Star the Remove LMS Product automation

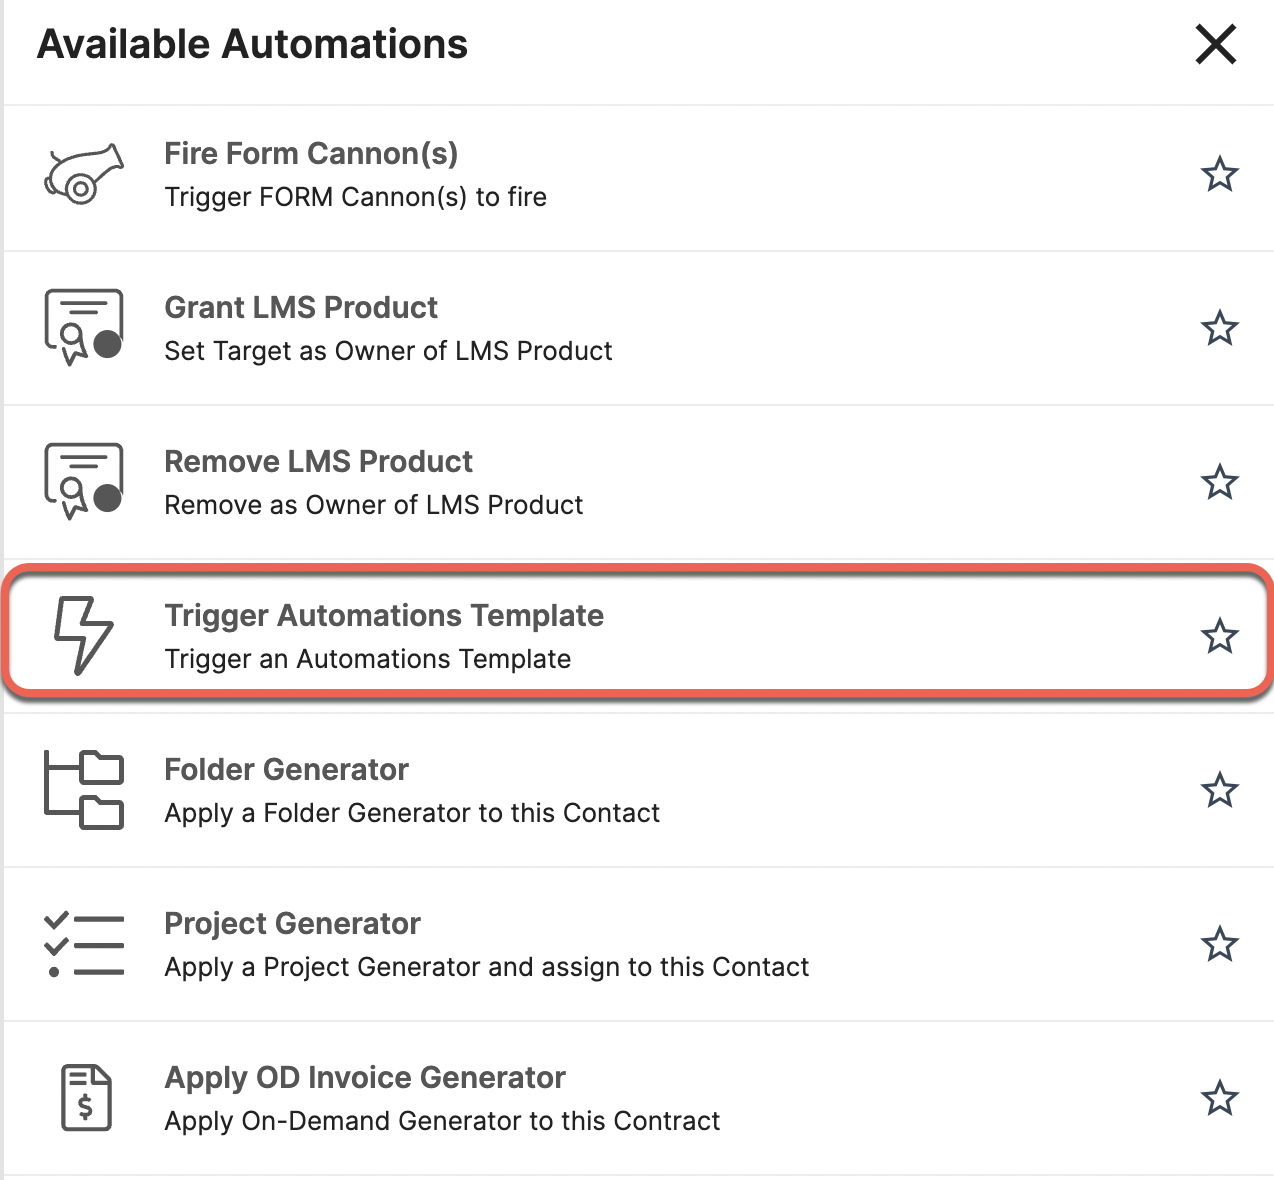click(x=1219, y=482)
